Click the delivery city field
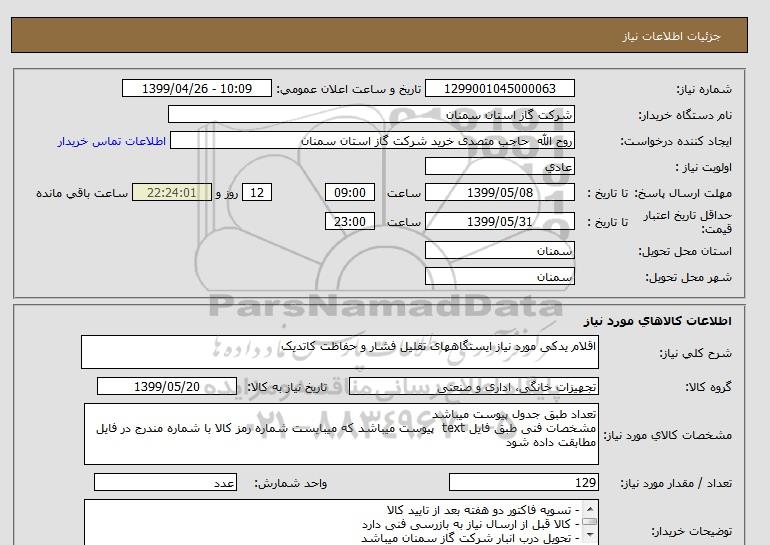The height and width of the screenshot is (545, 770). (x=499, y=276)
